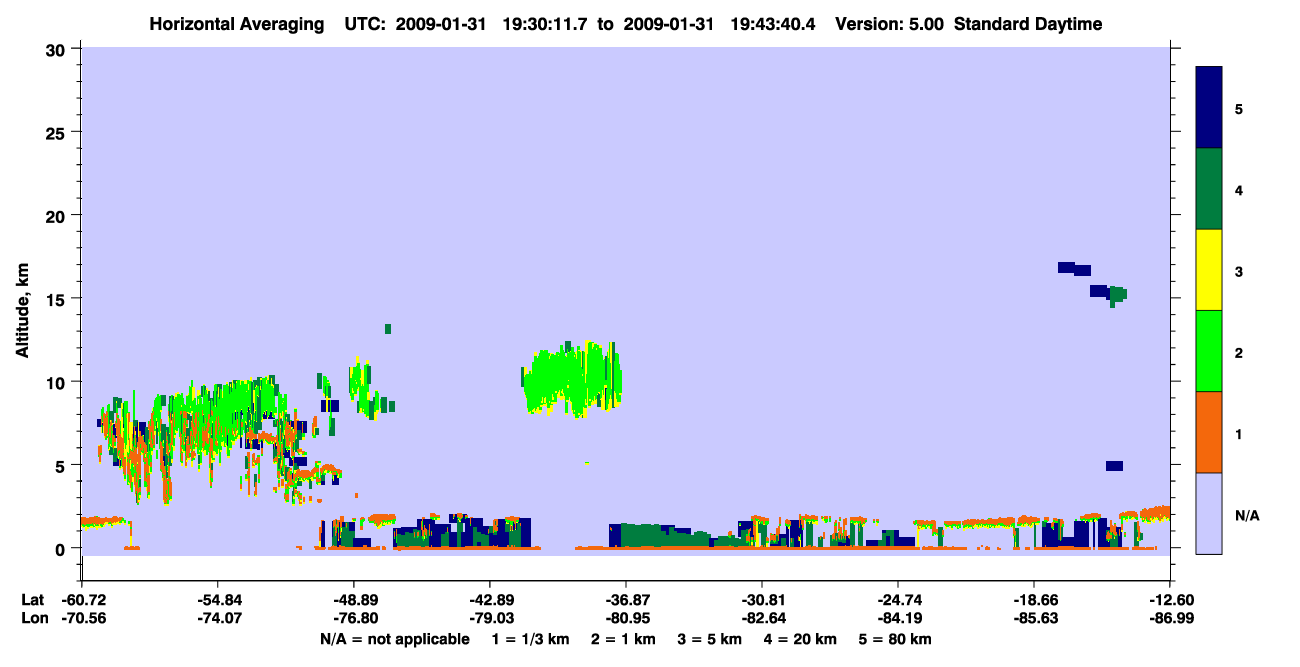Click the y-axis tick label 20

pyautogui.click(x=58, y=216)
